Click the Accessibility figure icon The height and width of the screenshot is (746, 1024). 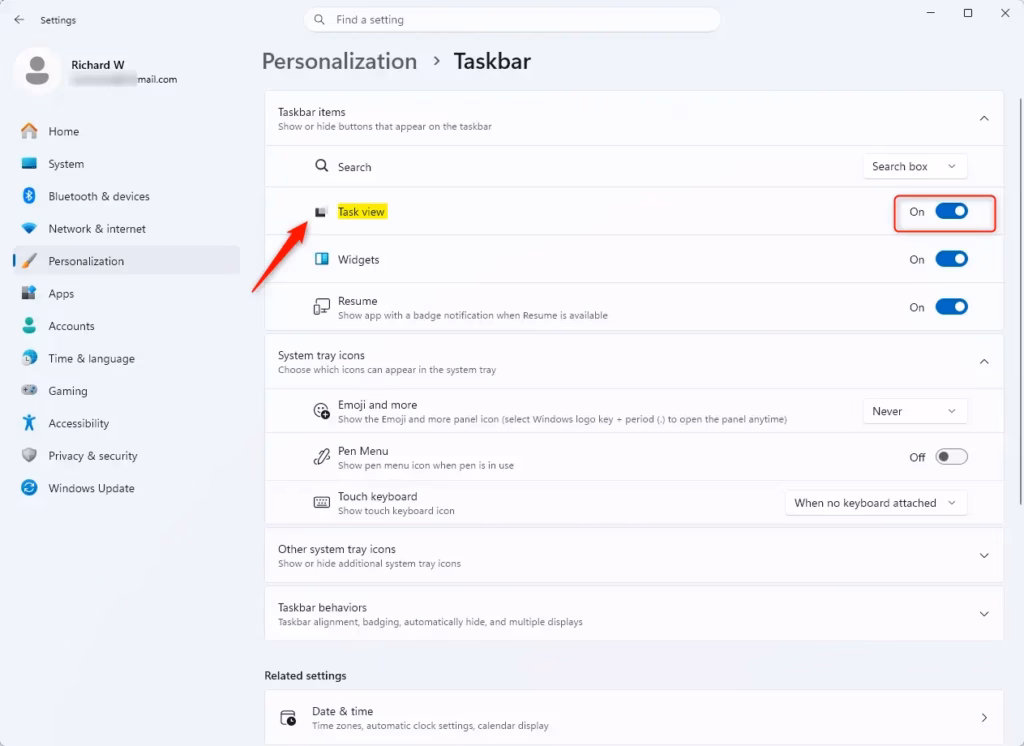[x=29, y=423]
